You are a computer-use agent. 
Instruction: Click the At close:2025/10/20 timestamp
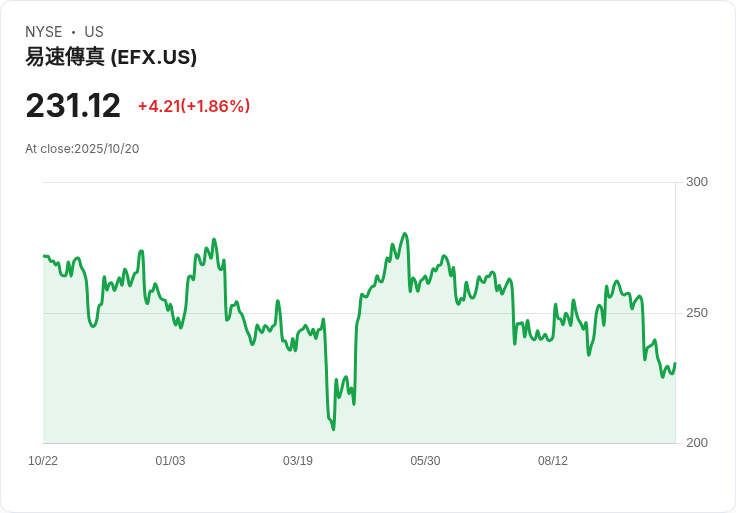coord(82,149)
